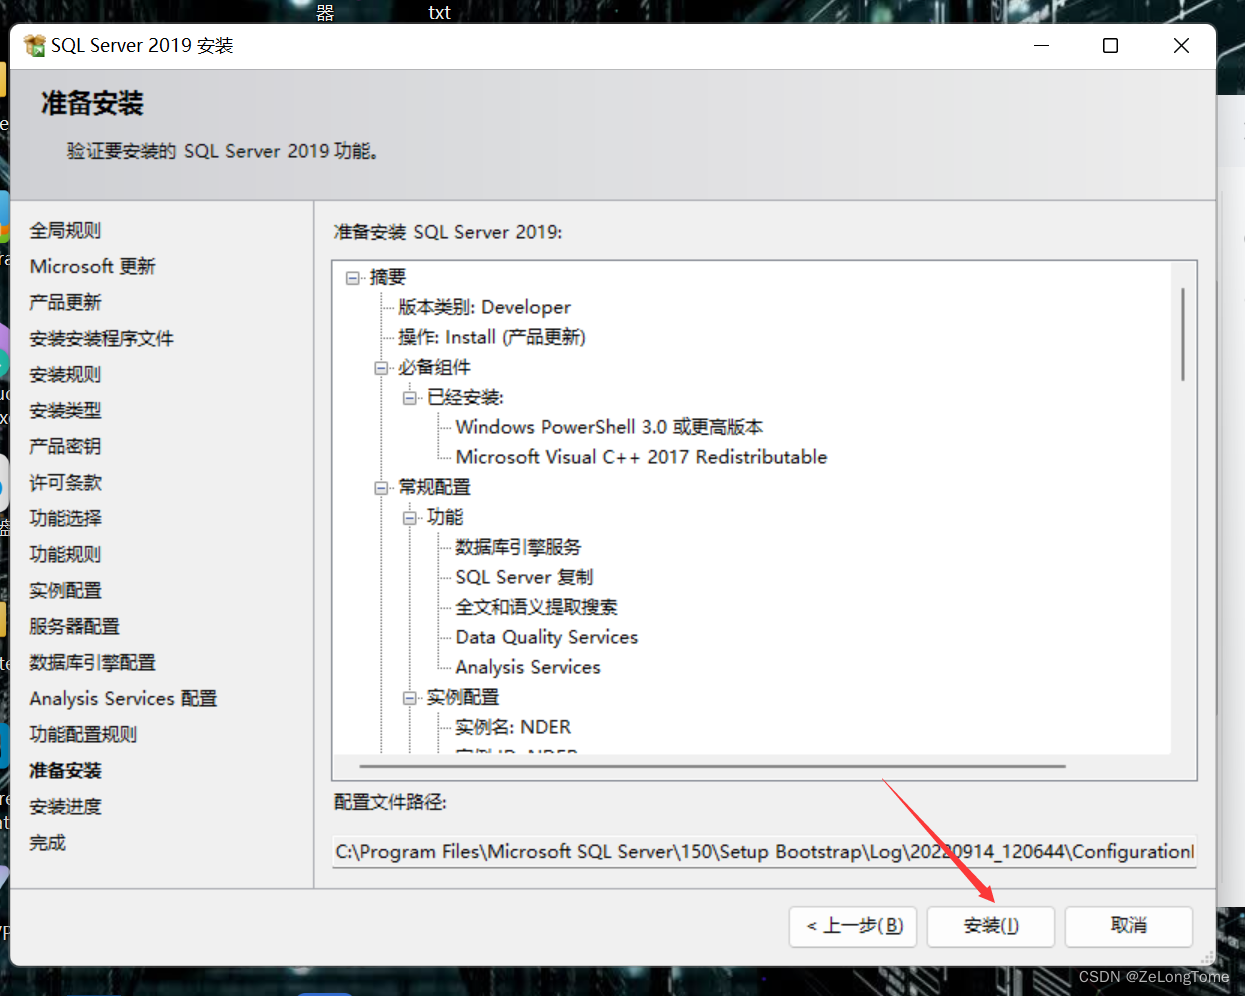Click SQL Server 复制 tree row
This screenshot has height=996, width=1245.
coord(524,577)
